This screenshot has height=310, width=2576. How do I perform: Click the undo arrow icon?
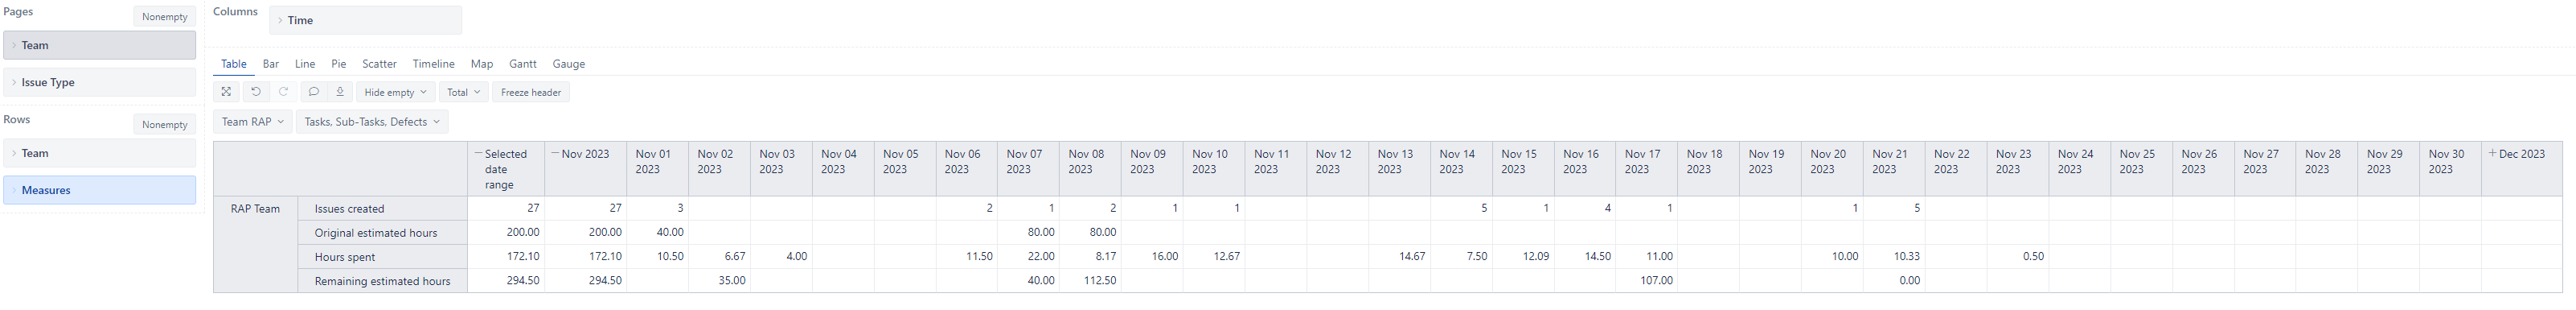[256, 92]
